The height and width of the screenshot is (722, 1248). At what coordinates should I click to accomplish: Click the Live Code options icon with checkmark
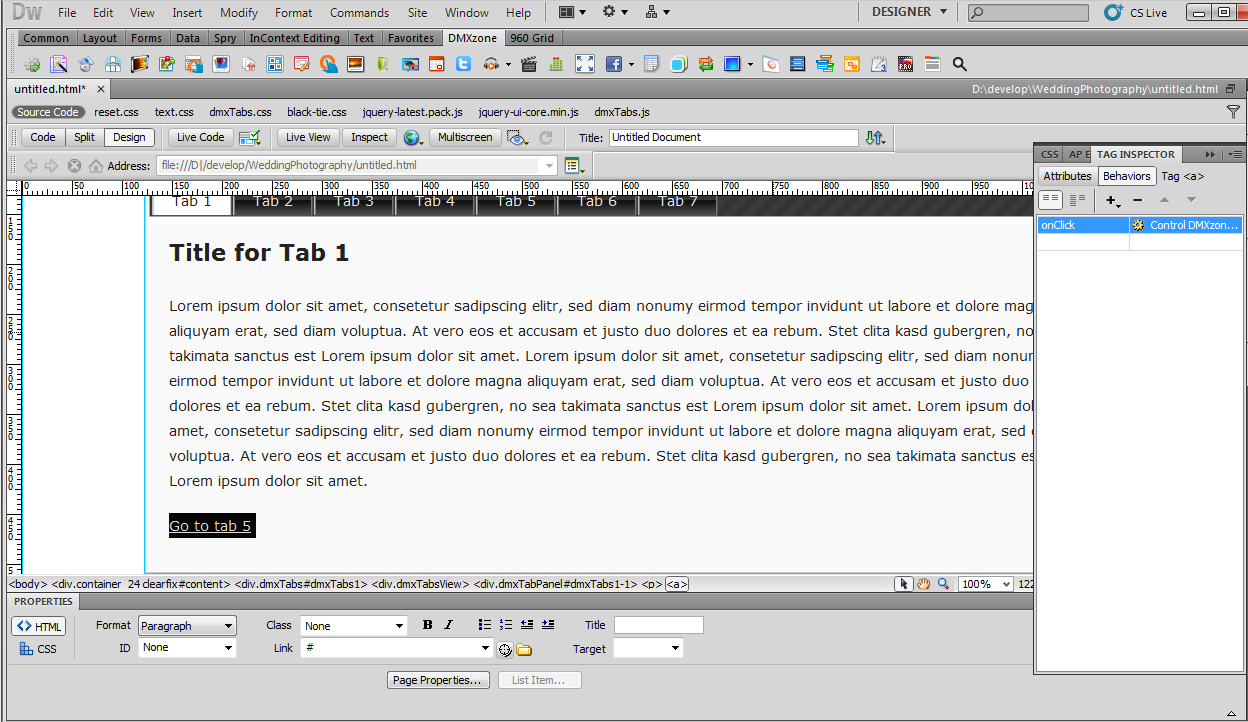[250, 137]
